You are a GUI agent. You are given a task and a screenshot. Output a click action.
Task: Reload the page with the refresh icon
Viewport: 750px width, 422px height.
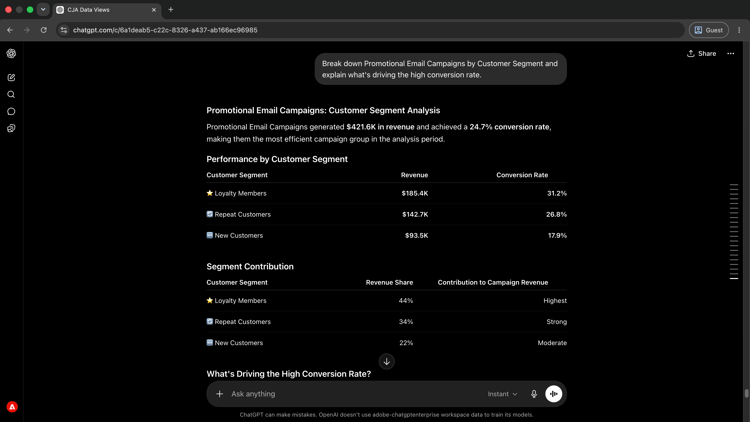click(x=44, y=30)
